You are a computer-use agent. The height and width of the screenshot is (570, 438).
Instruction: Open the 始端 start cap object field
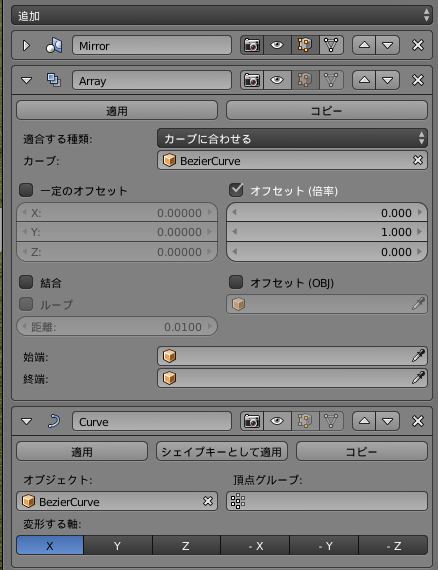(x=292, y=356)
